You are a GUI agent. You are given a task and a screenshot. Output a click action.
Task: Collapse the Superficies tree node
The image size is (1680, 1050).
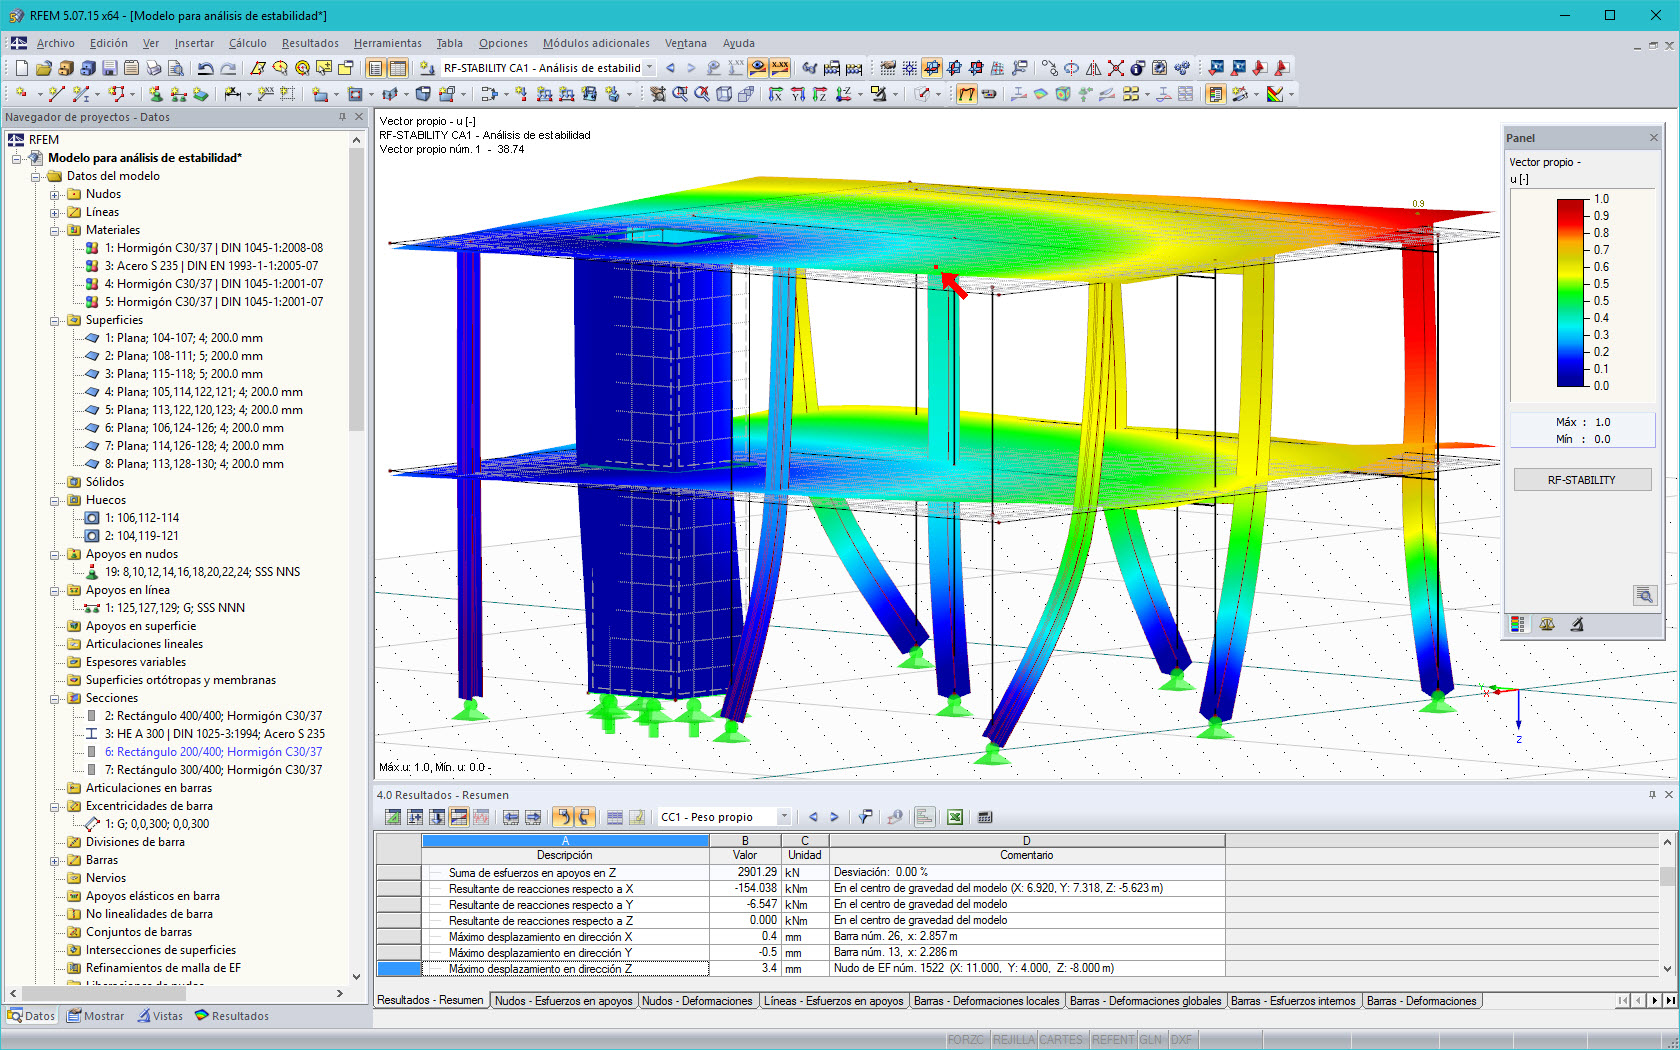click(x=55, y=320)
